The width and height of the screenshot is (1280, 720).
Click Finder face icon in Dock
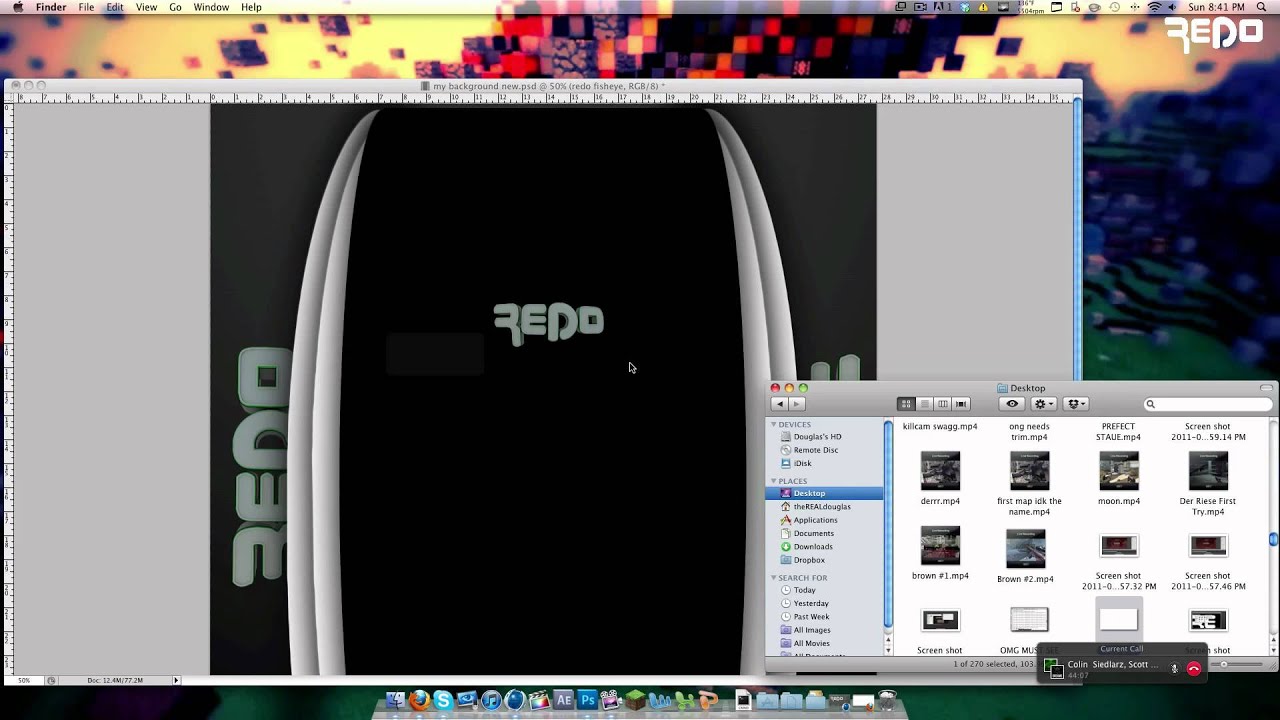point(395,700)
